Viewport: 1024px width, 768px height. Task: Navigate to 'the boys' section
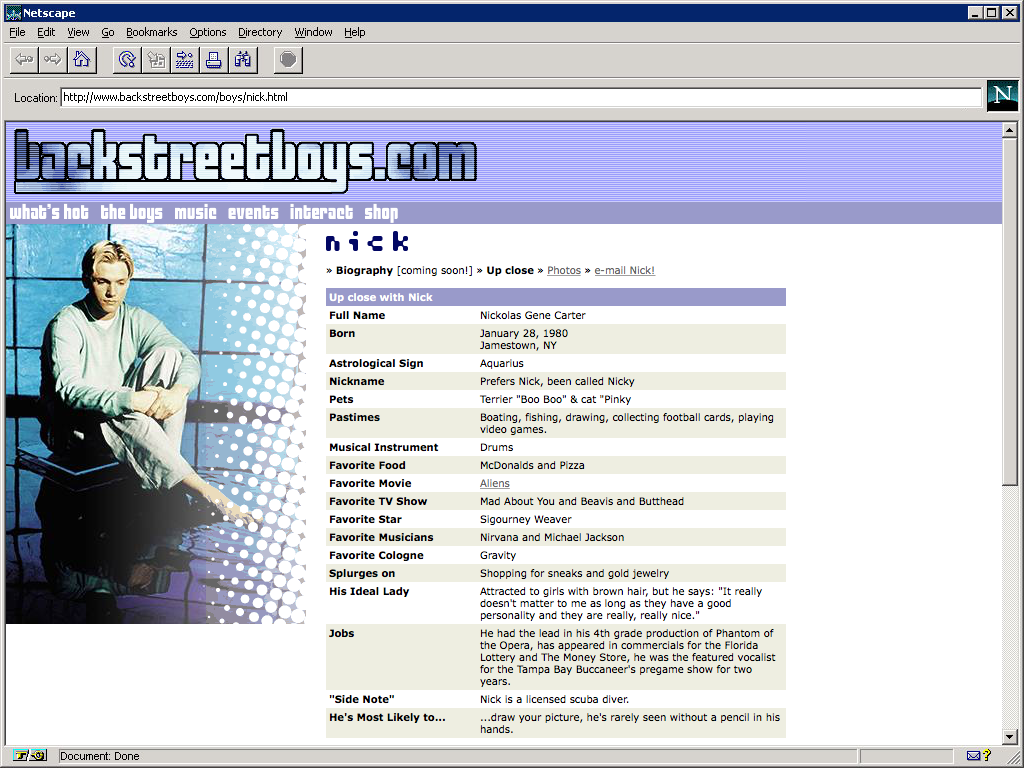131,212
